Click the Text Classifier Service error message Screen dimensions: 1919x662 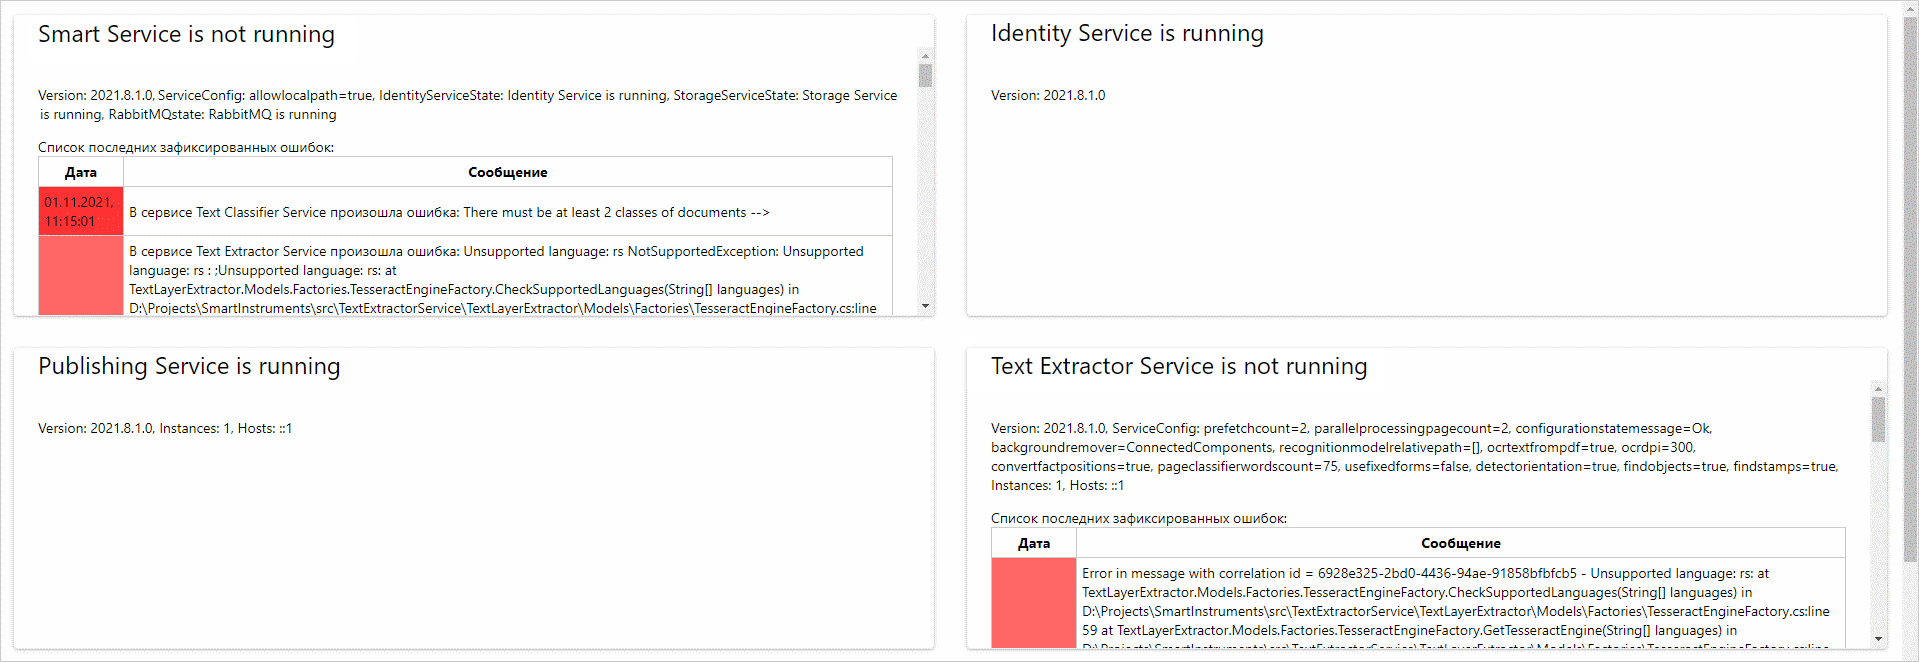[x=449, y=212]
